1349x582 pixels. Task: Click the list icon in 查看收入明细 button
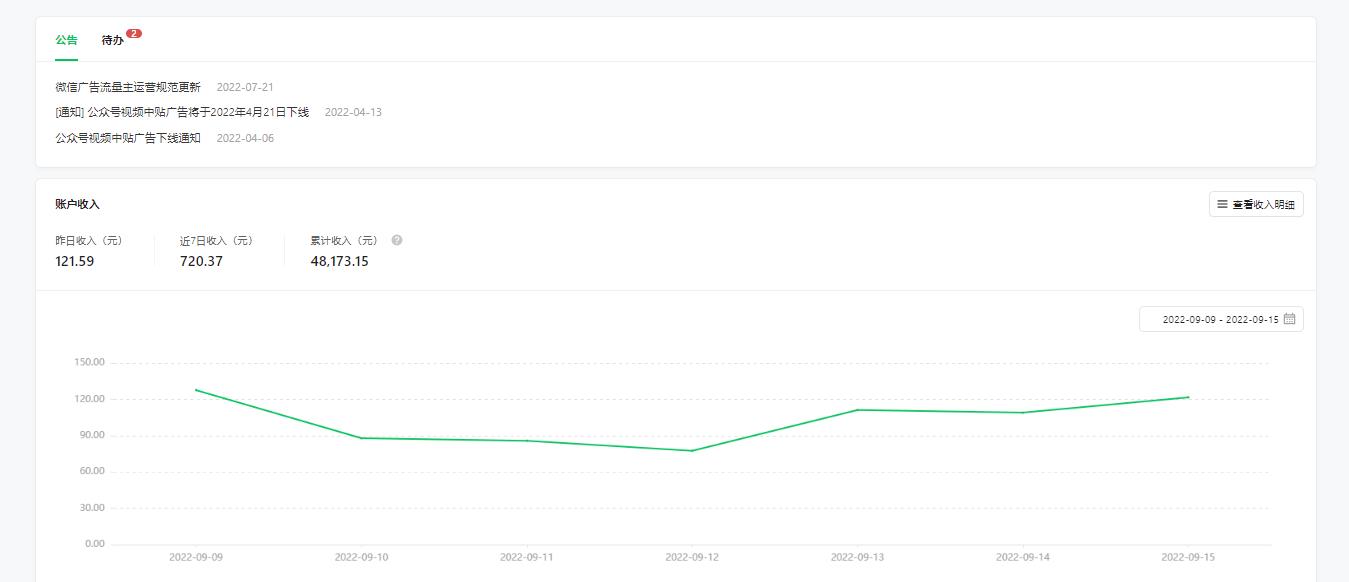pos(1222,204)
